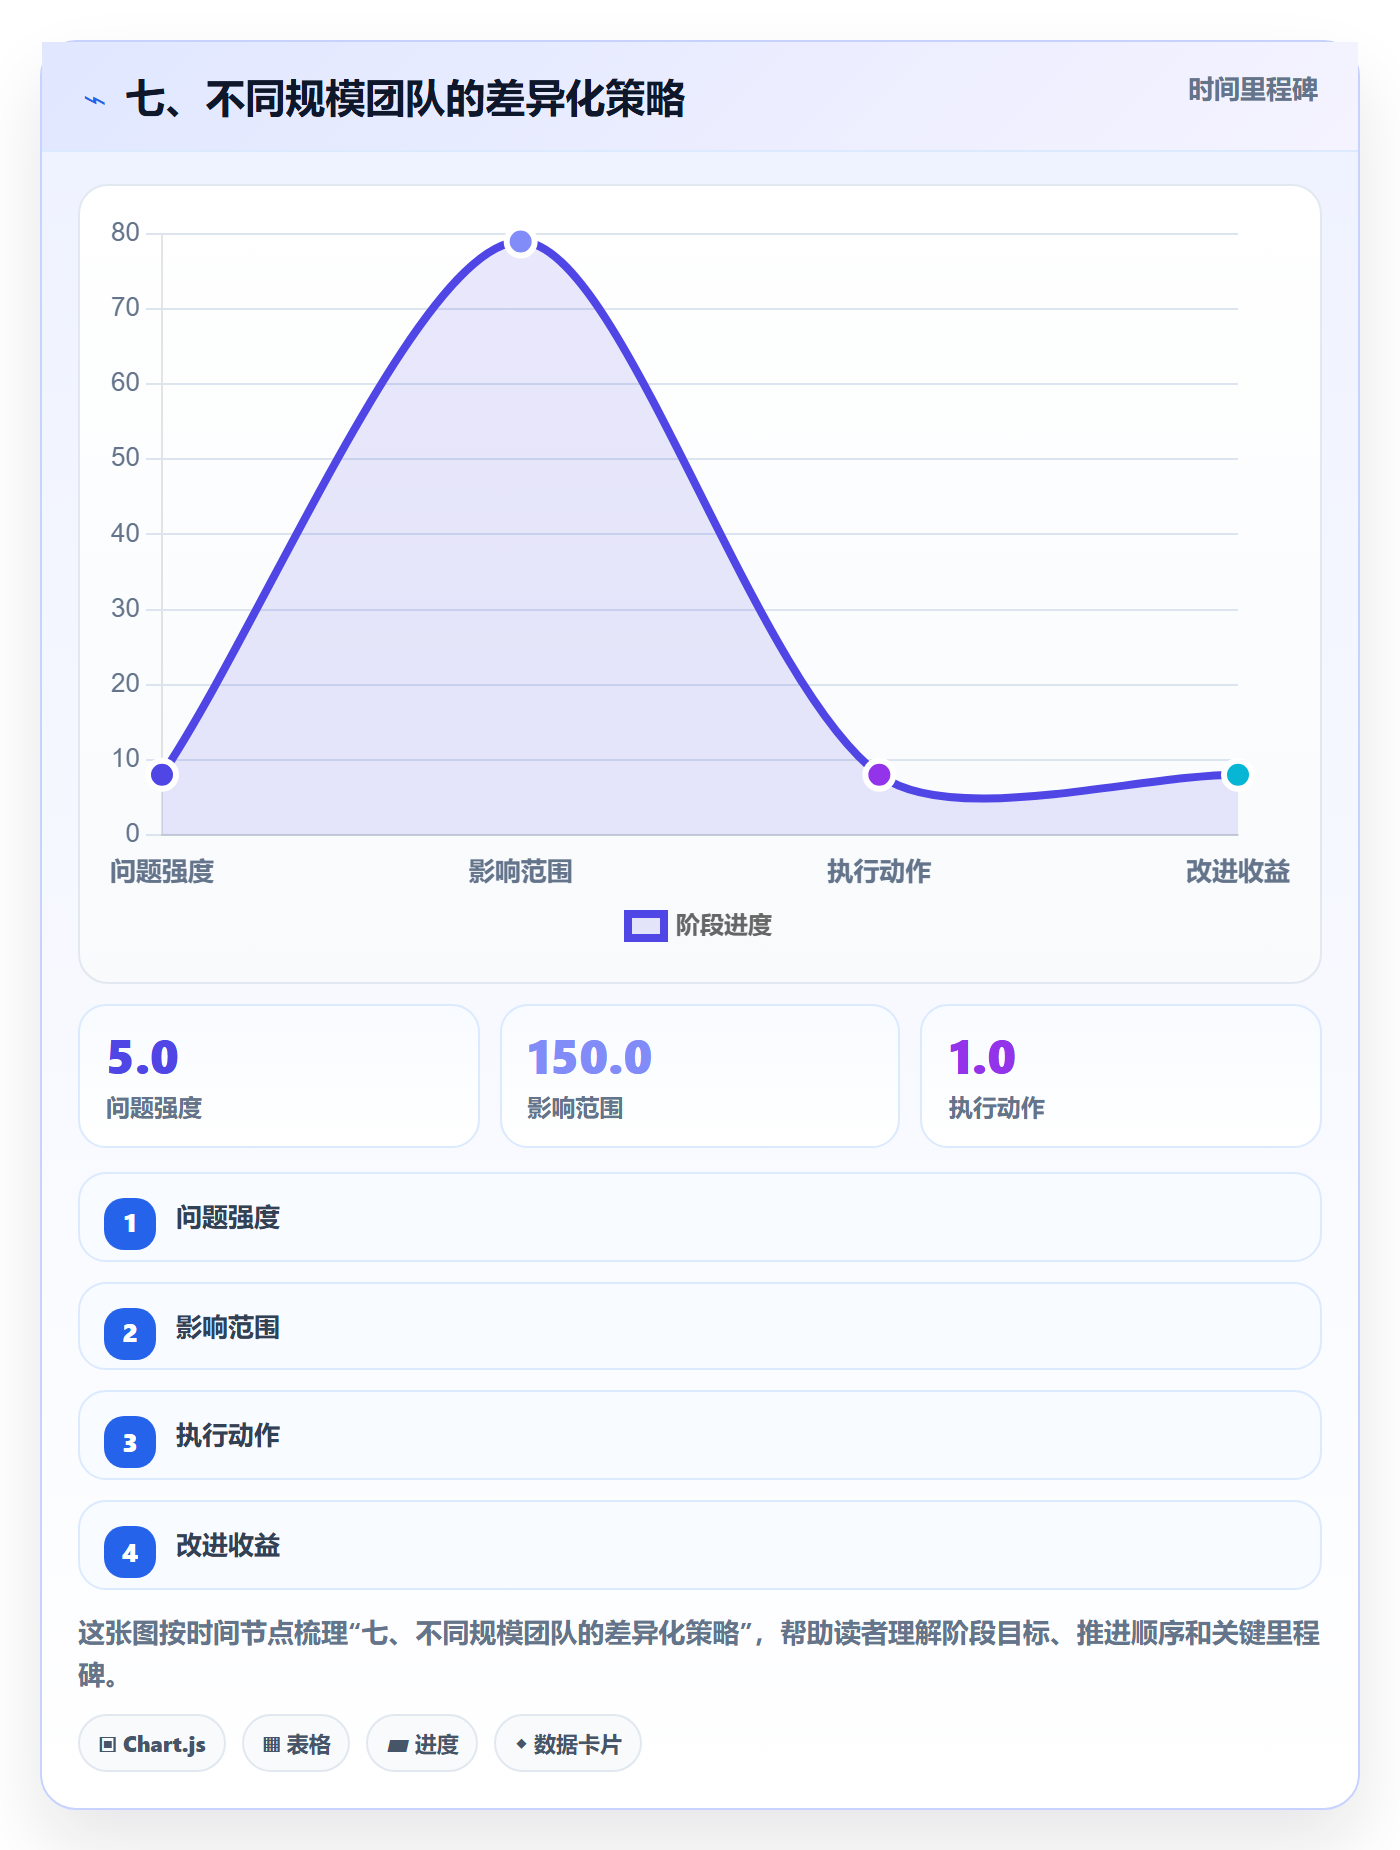Open the 问题强度 step row
Screen dimensions: 1400x1850
700,1217
